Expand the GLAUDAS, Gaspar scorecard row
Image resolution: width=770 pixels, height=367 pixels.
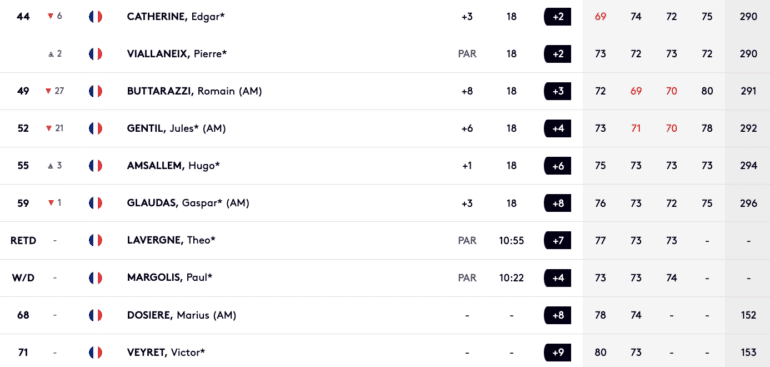(385, 203)
